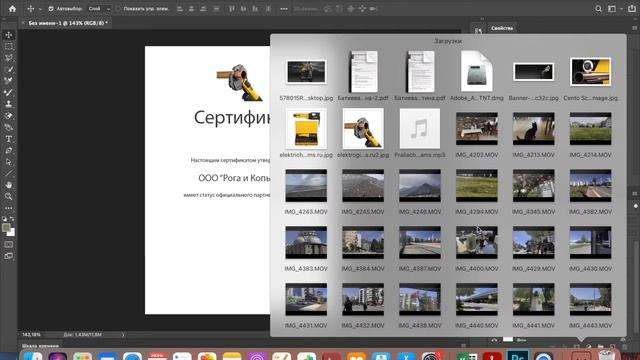Expand the workspace switcher dropdown arrow
640x360 pixels.
622,9
